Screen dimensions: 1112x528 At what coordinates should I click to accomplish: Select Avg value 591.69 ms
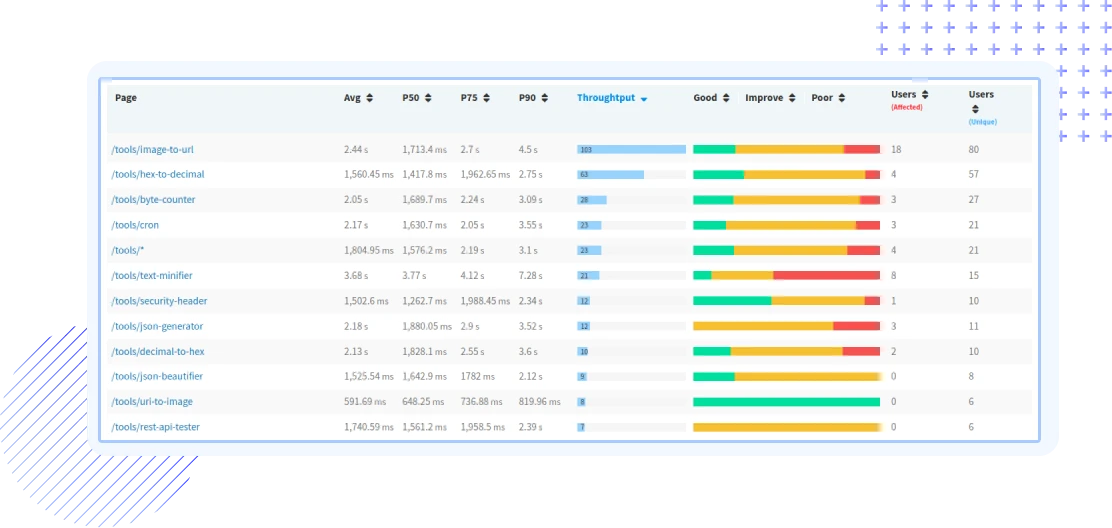365,402
